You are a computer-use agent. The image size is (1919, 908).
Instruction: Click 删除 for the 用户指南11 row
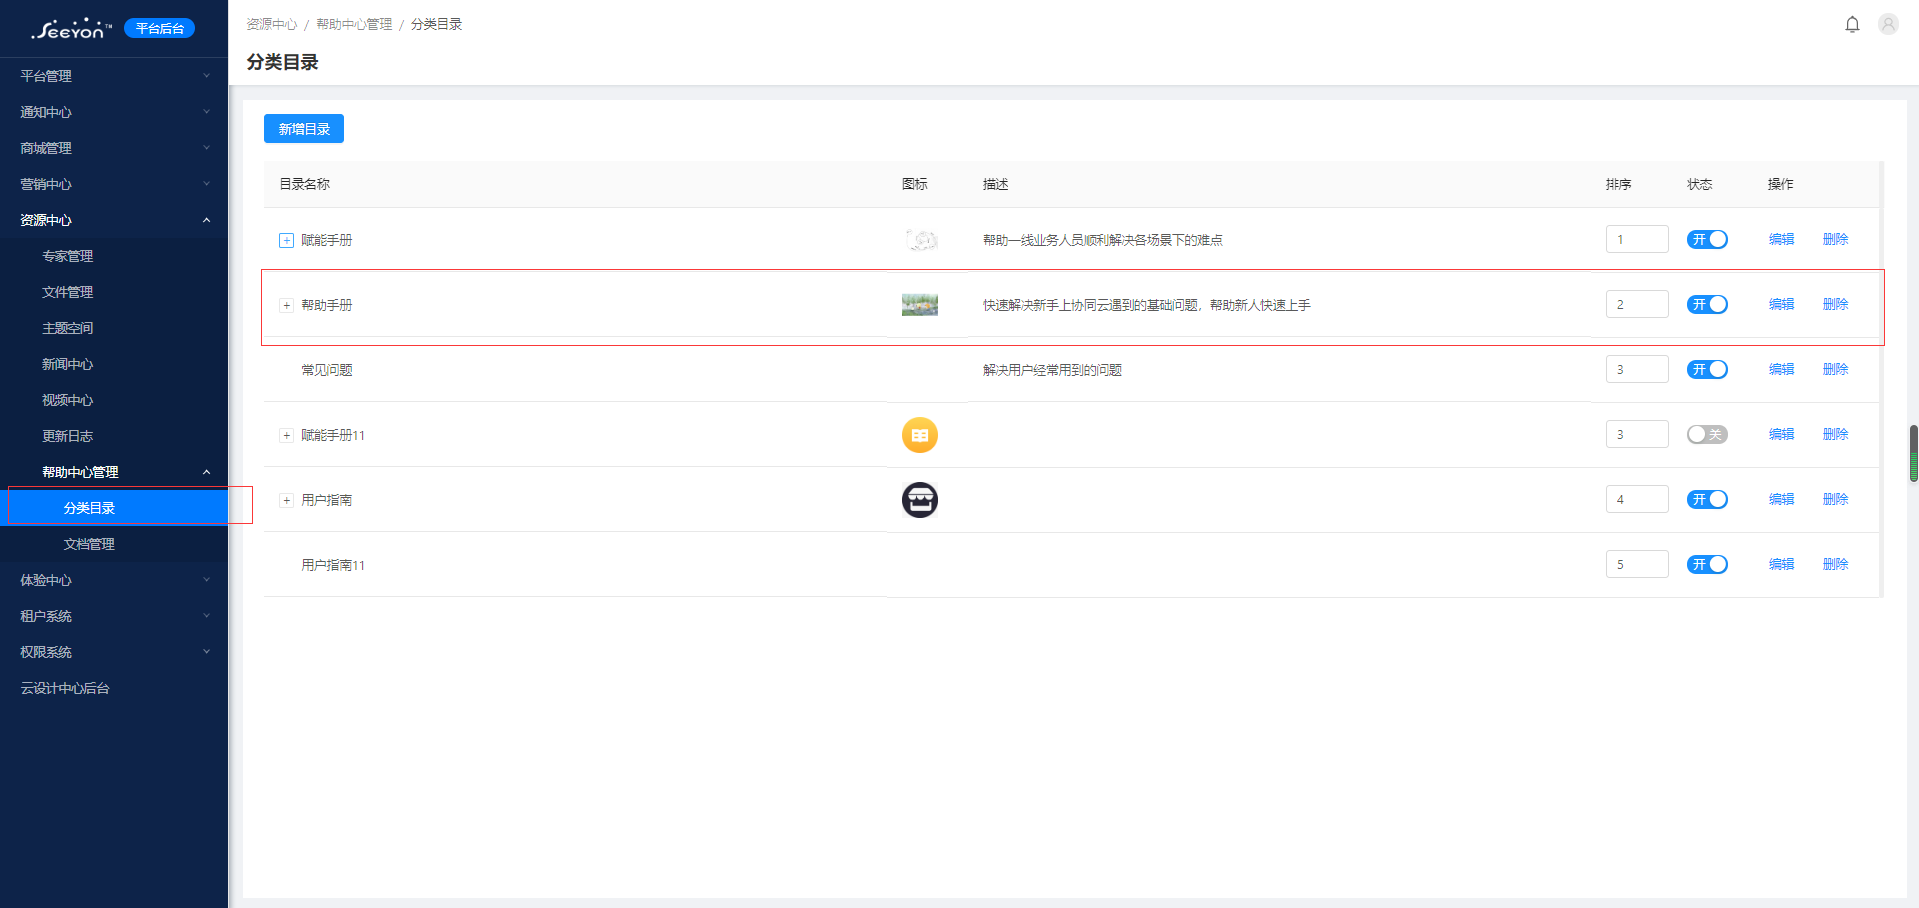[x=1835, y=565]
